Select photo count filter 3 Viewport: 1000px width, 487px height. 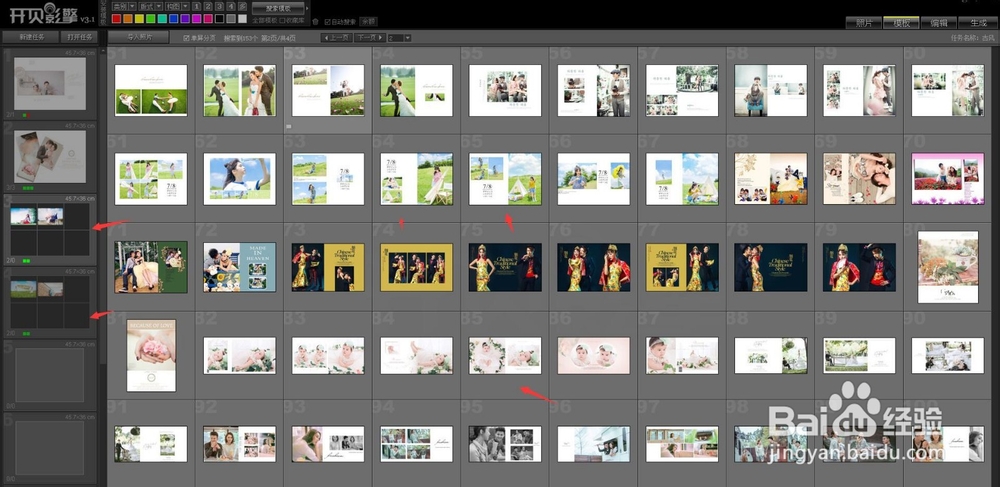pyautogui.click(x=219, y=6)
